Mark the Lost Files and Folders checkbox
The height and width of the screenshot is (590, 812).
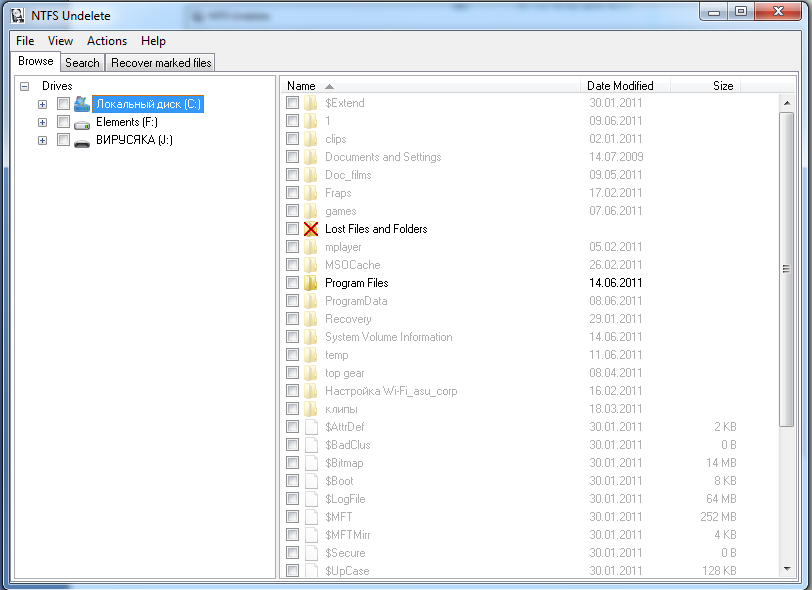293,228
